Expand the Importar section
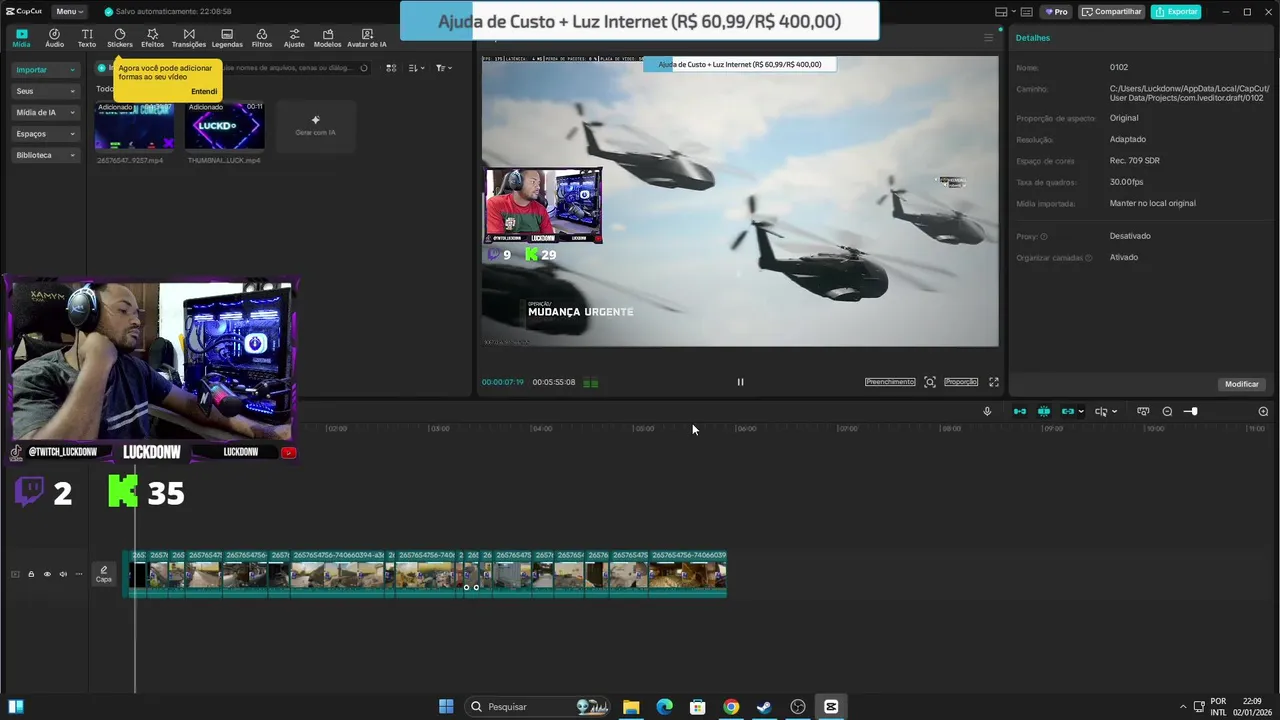Screen dimensions: 1280x720 click(45, 70)
